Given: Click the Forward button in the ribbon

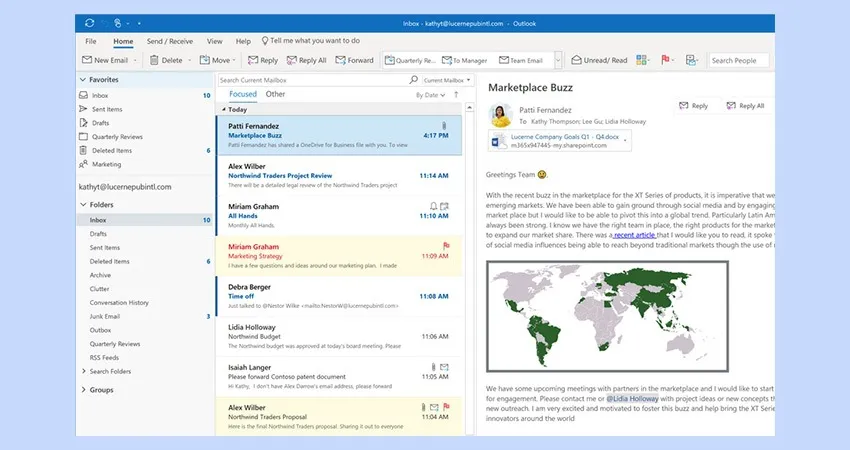Looking at the screenshot, I should pos(354,60).
